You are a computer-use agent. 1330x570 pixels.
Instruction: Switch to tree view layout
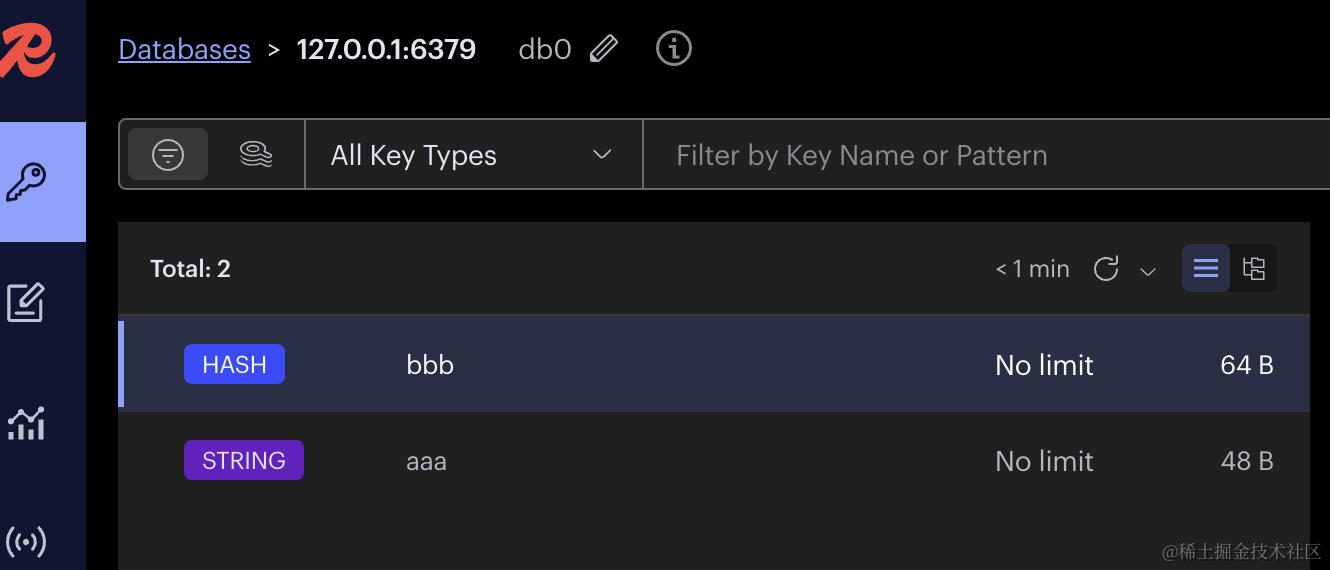(1254, 268)
